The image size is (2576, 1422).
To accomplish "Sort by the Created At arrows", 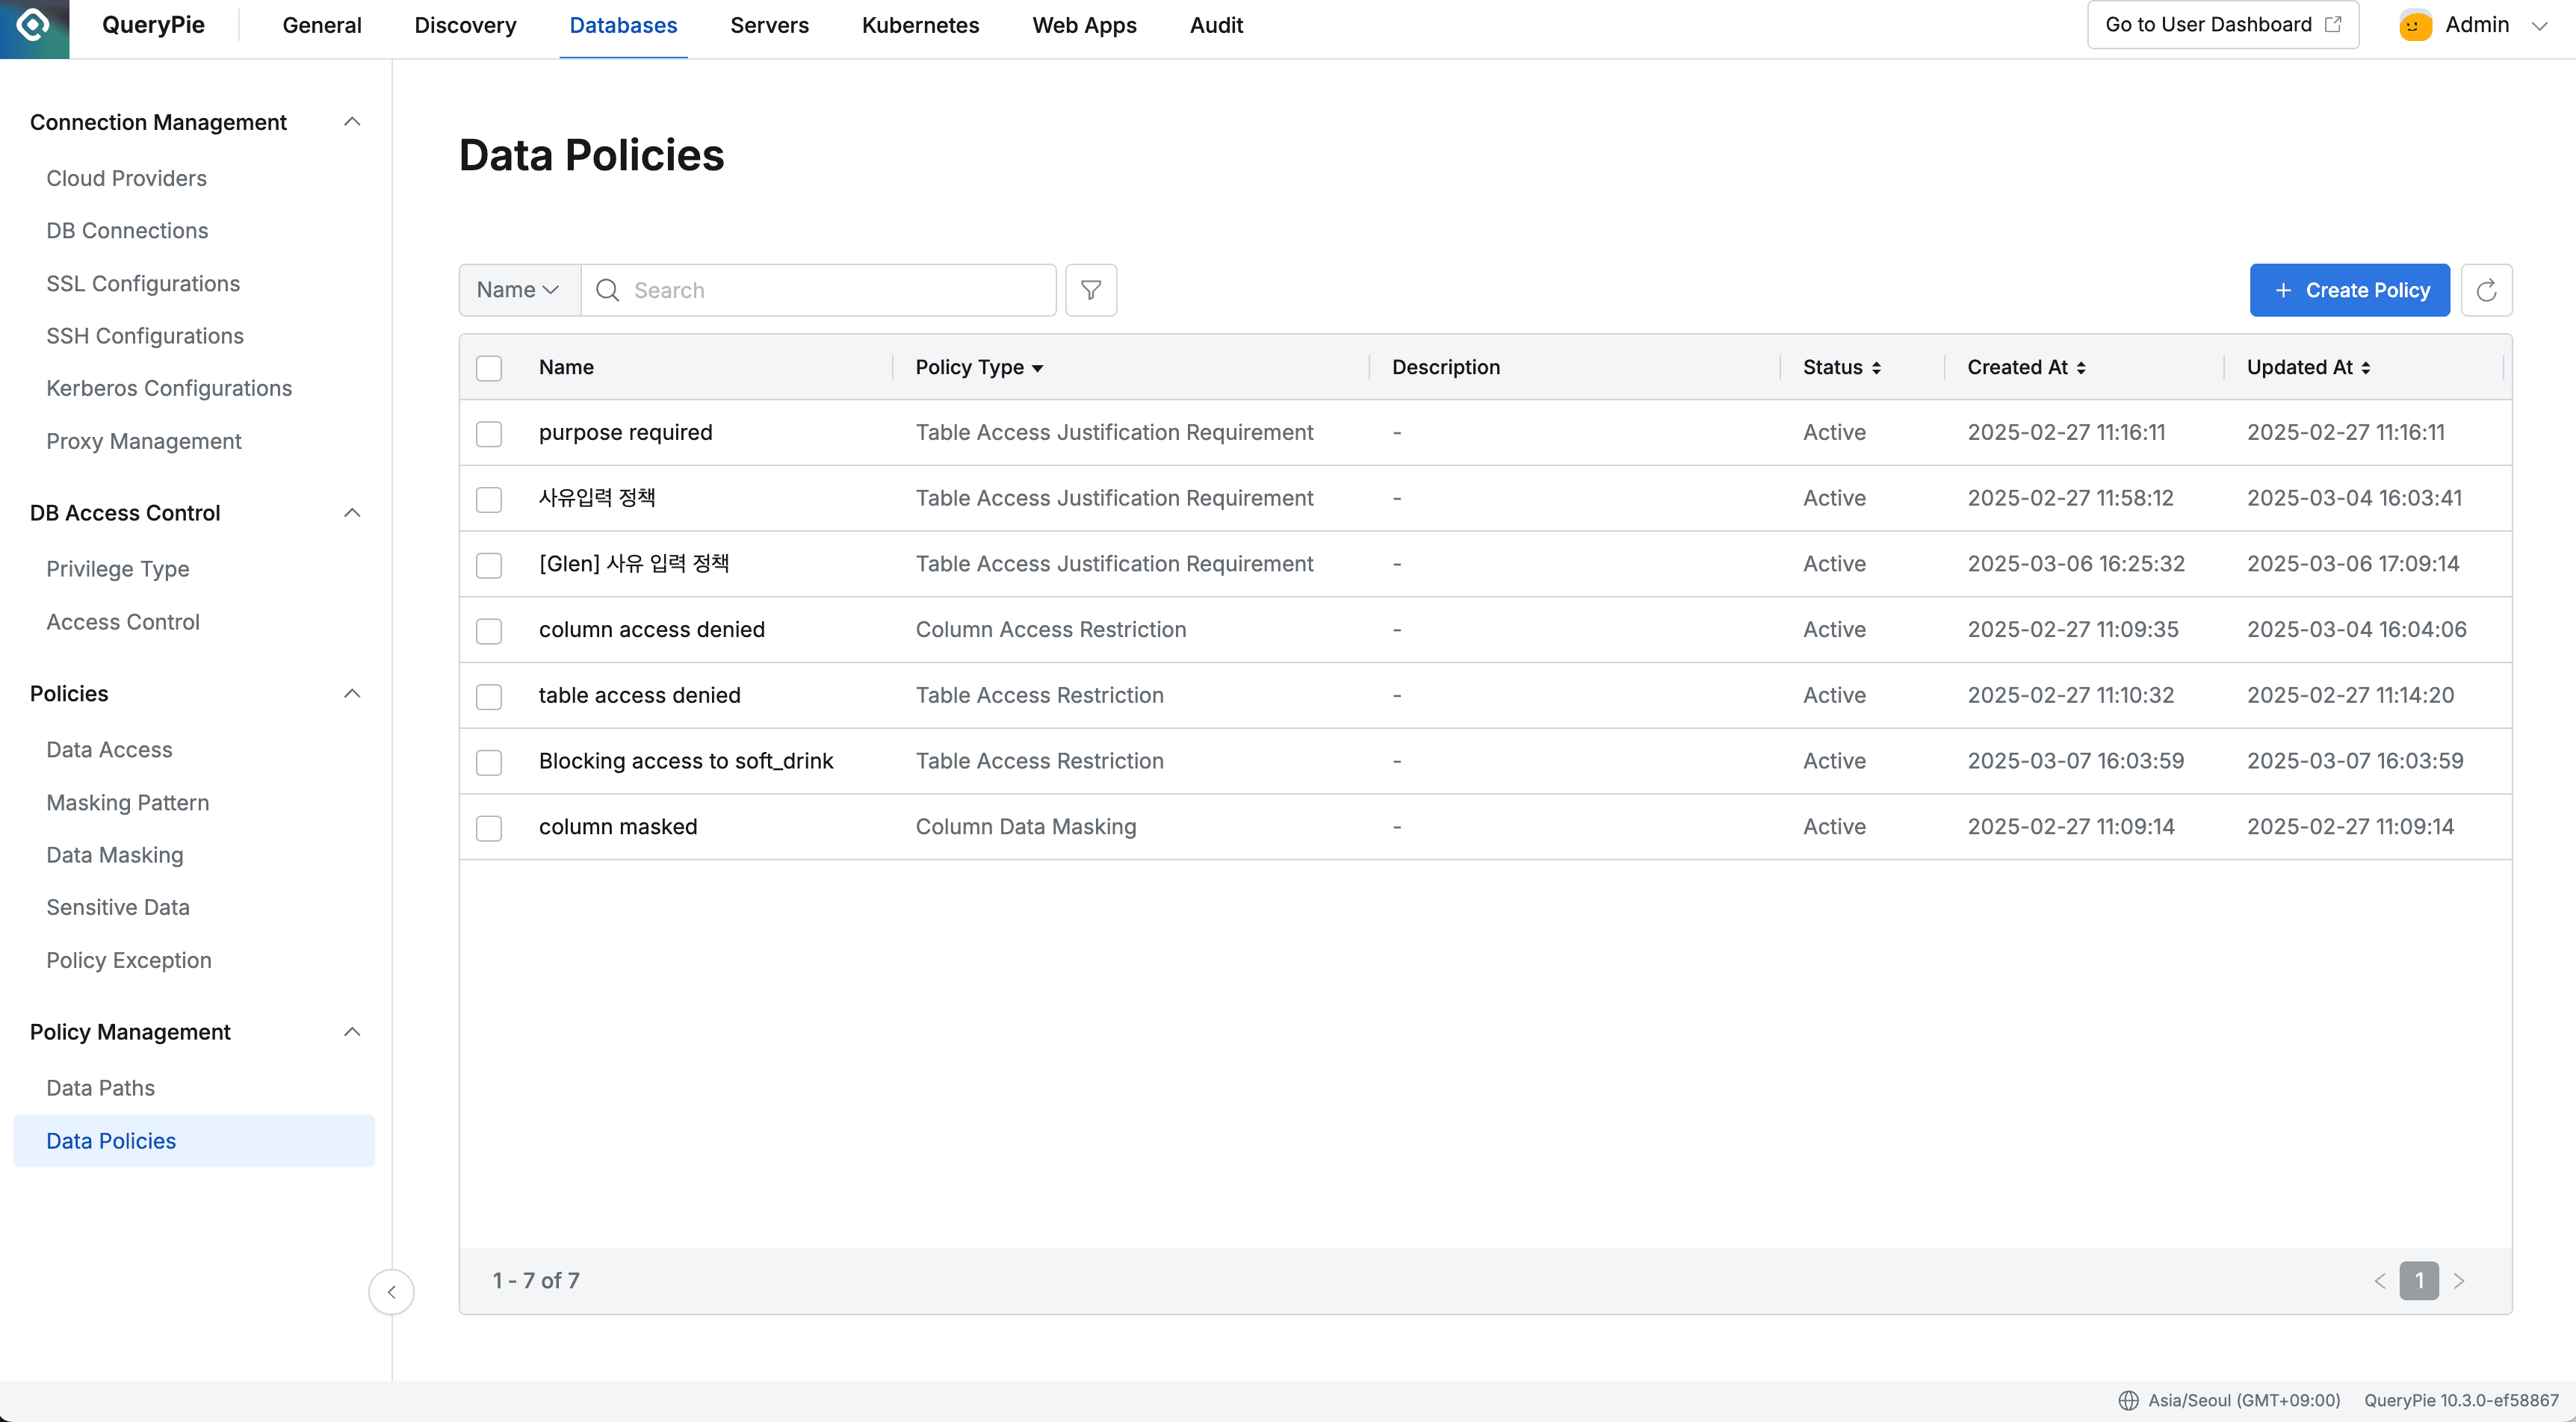I will click(2081, 368).
